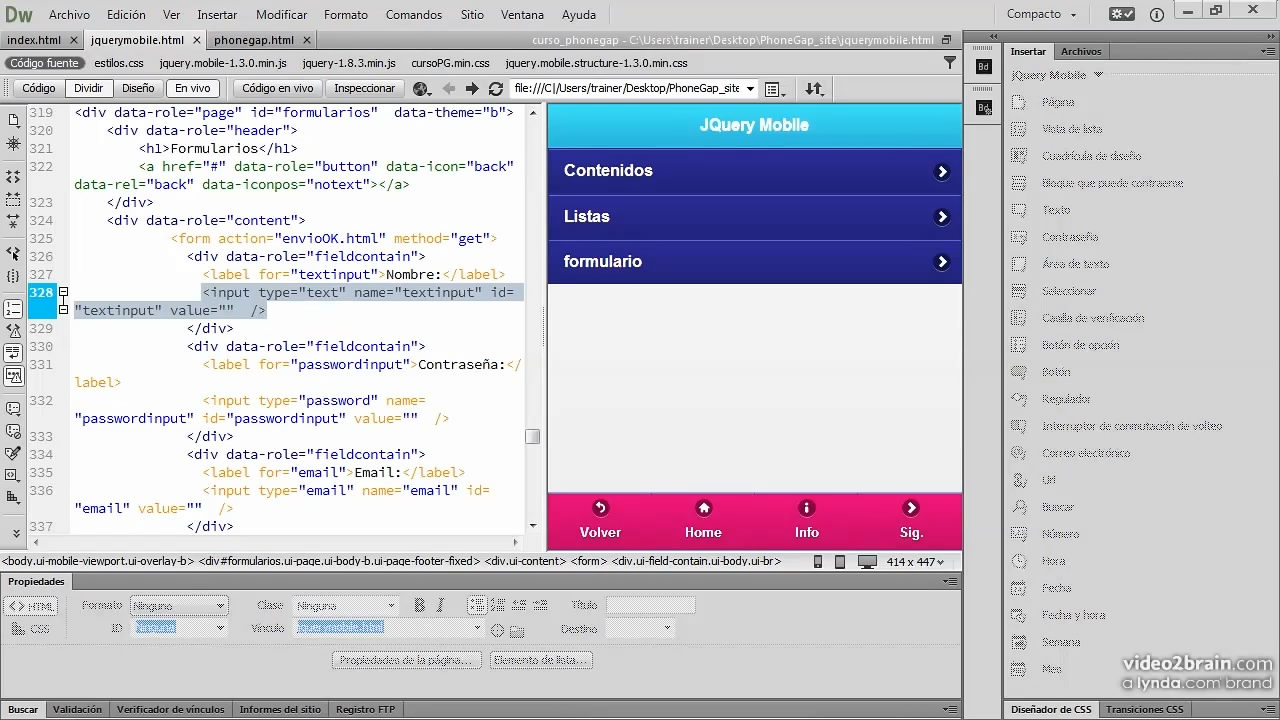The width and height of the screenshot is (1280, 720).
Task: Click the Italic I icon in Properties
Action: 440,605
